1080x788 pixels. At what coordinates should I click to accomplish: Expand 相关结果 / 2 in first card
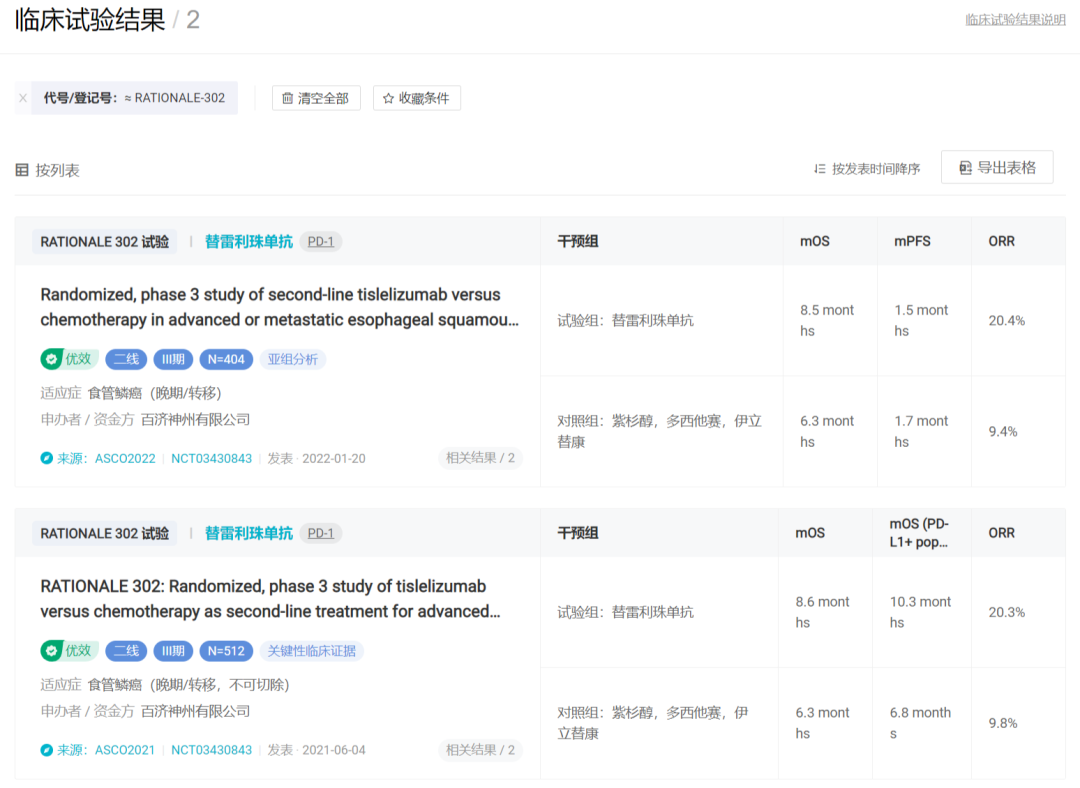click(x=480, y=458)
